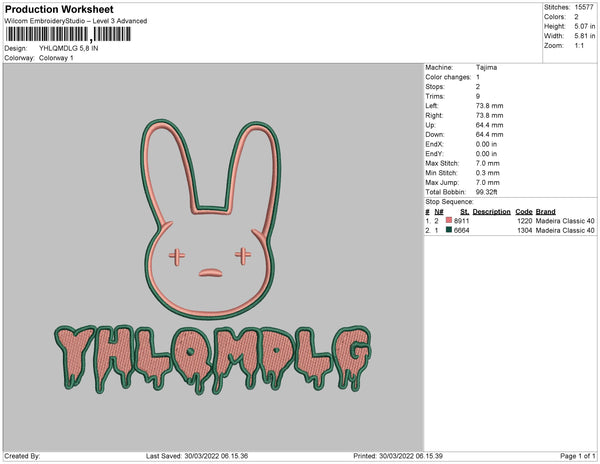Click the Down value 64.4 mm

(489, 135)
